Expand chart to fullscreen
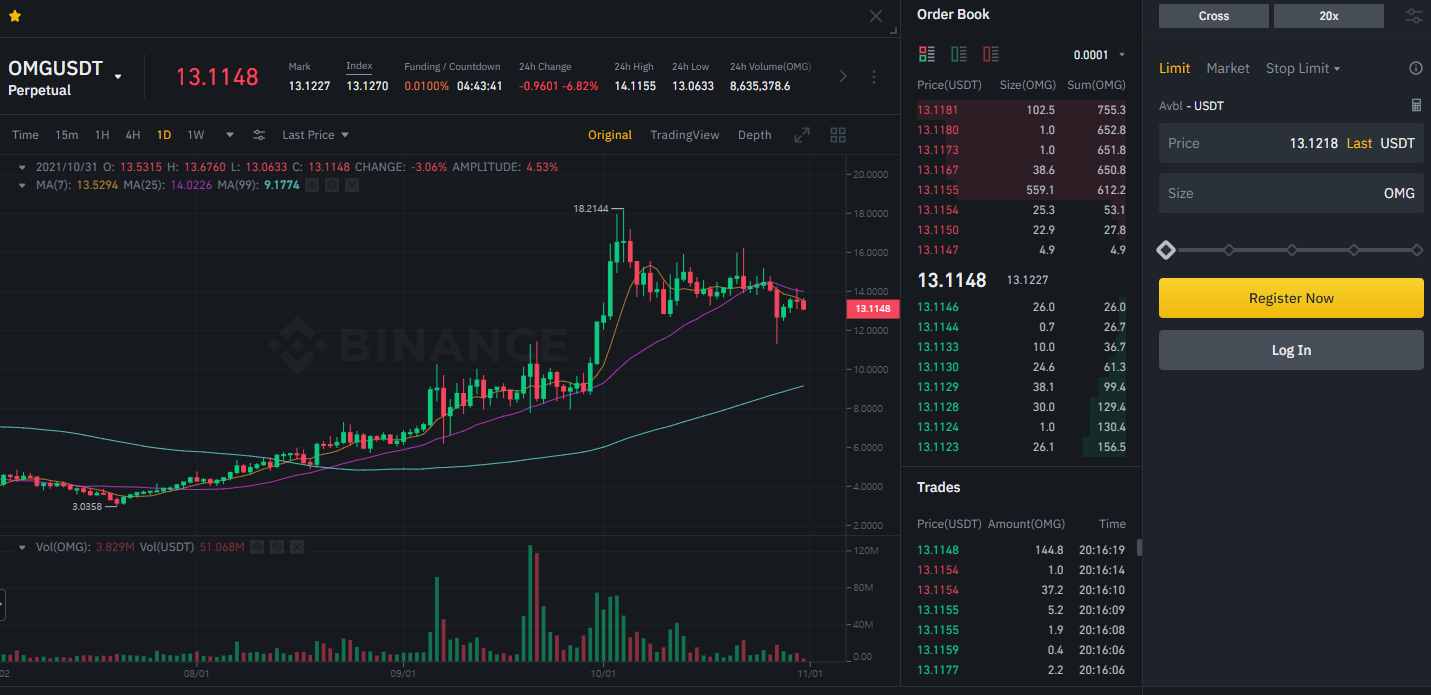This screenshot has height=695, width=1431. click(x=802, y=135)
